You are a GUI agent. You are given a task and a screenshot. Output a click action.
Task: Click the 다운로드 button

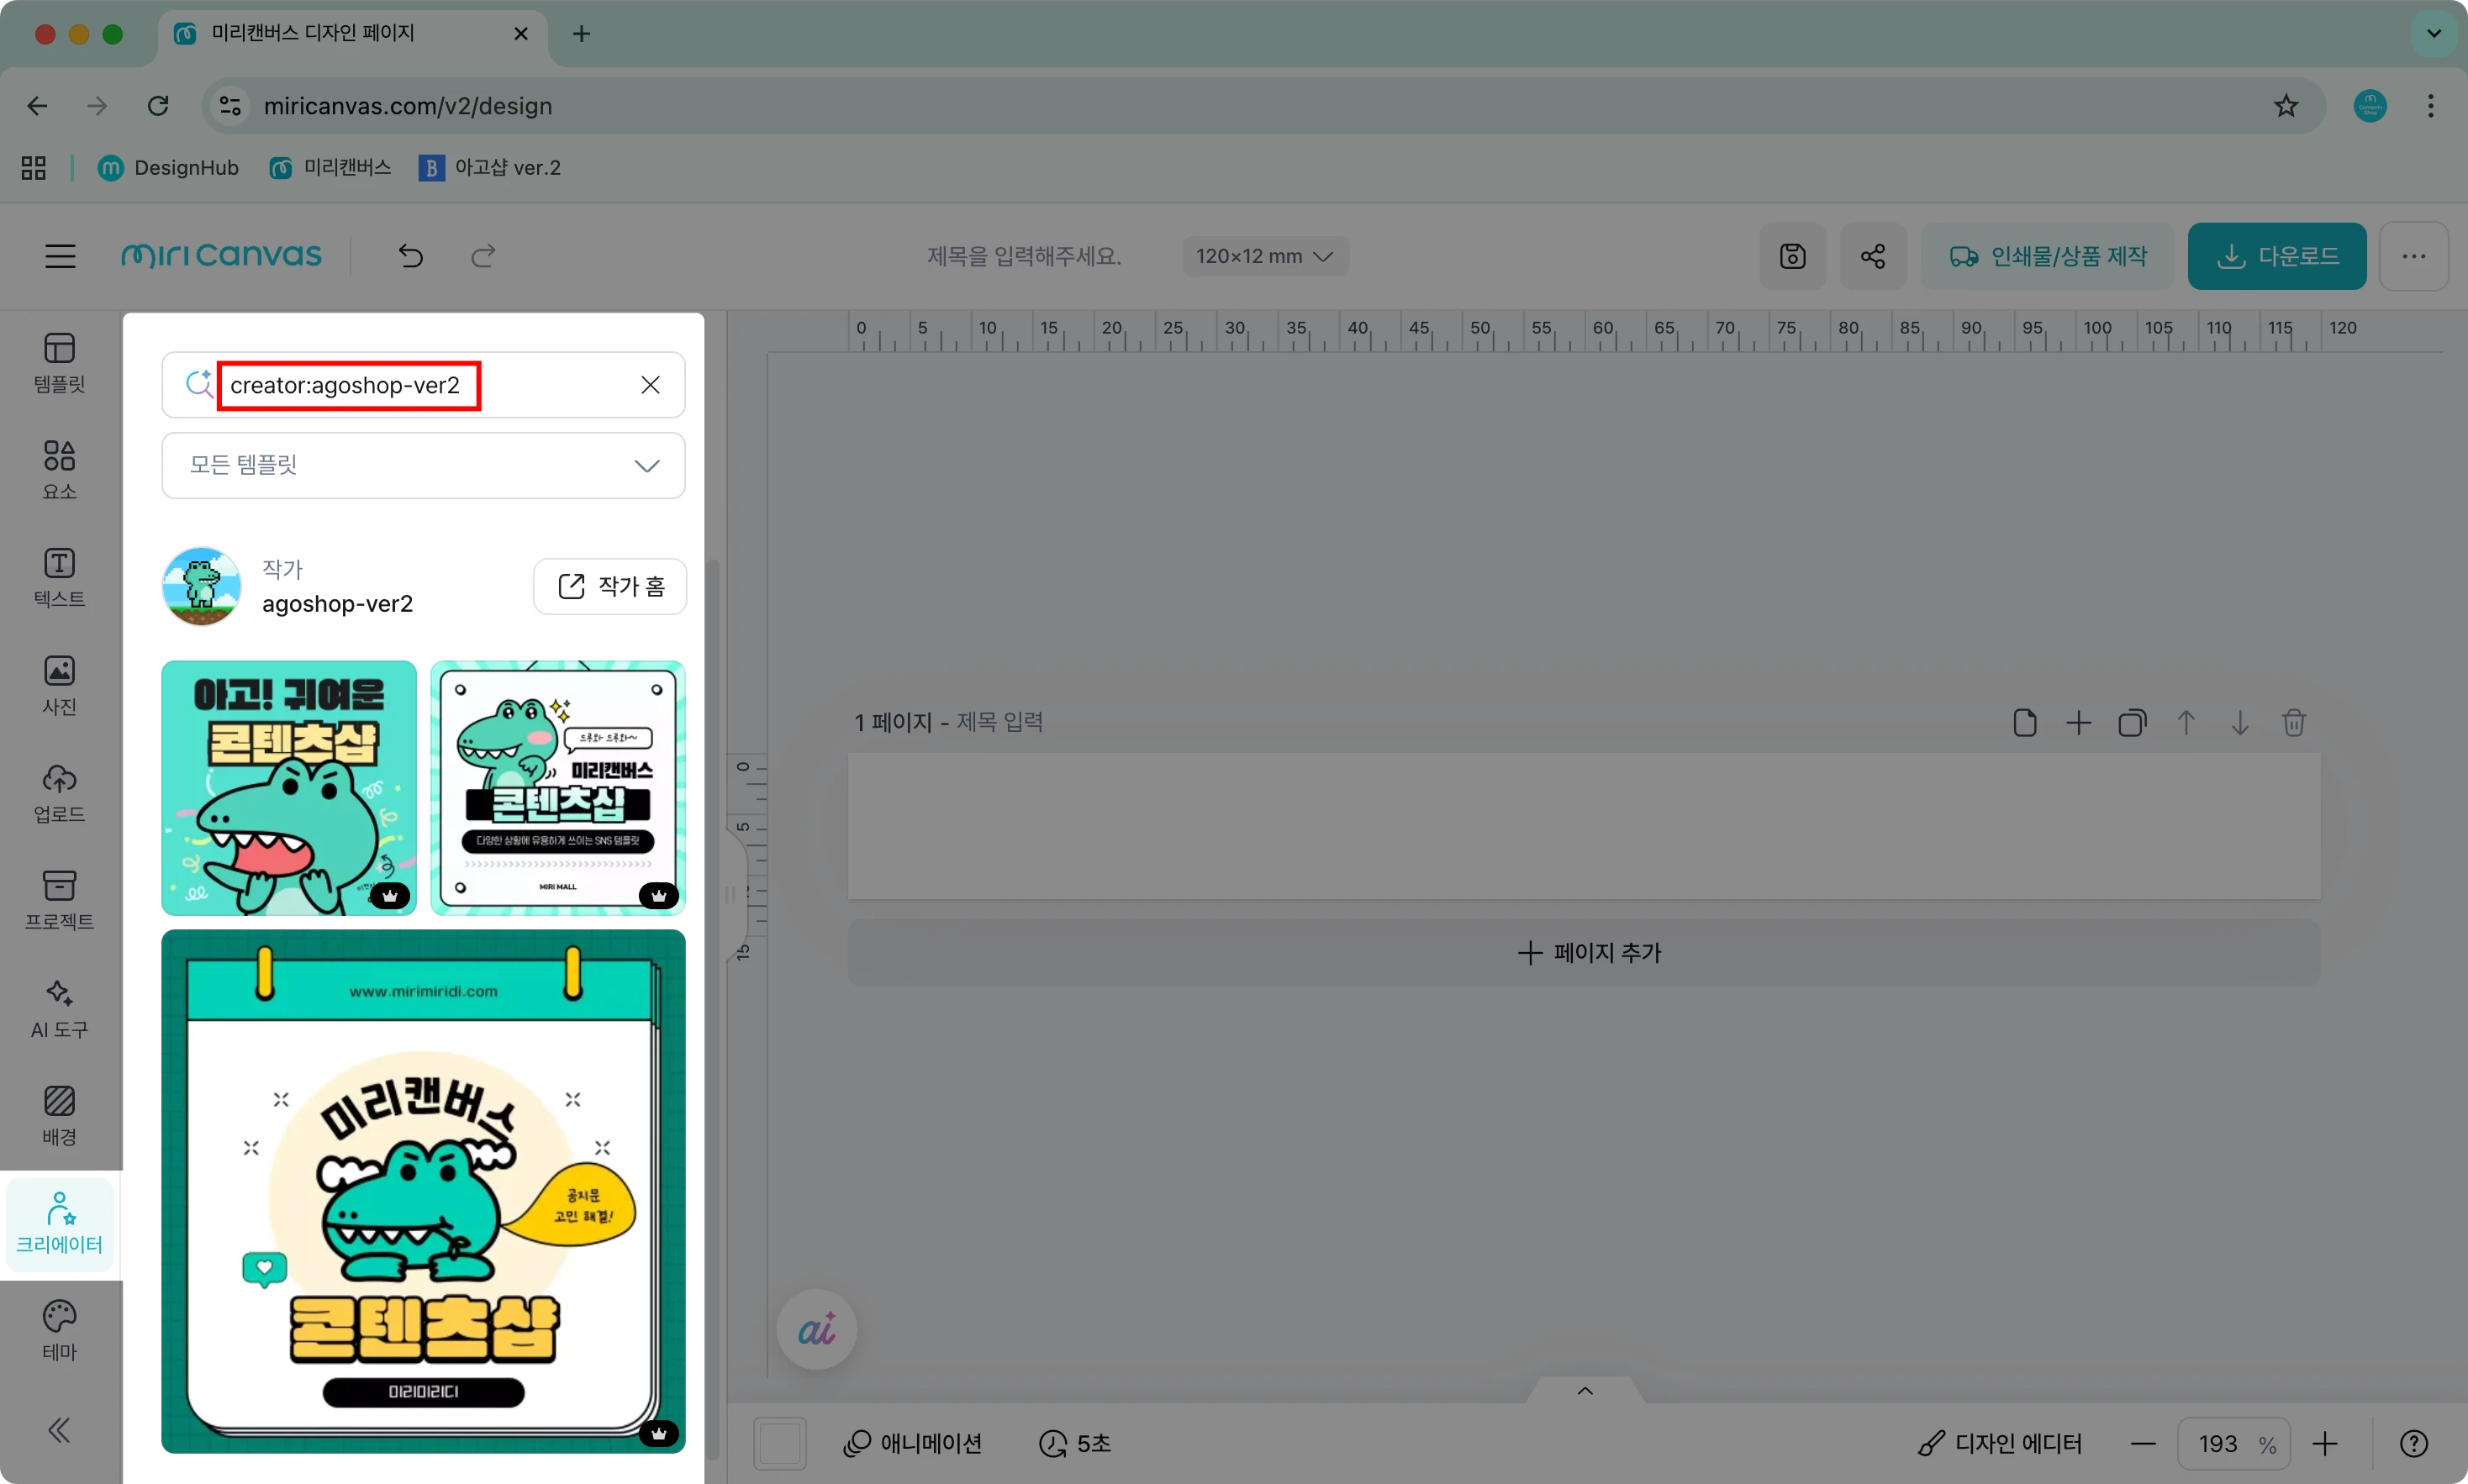coord(2276,256)
